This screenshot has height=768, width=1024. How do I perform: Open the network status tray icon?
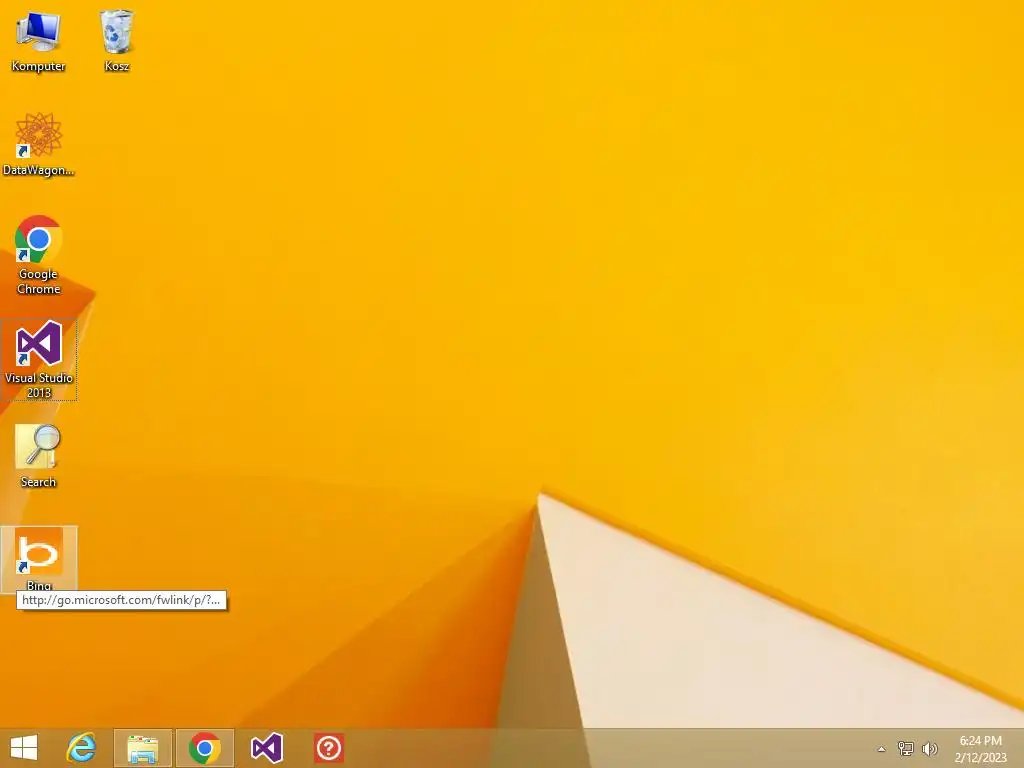coord(906,749)
